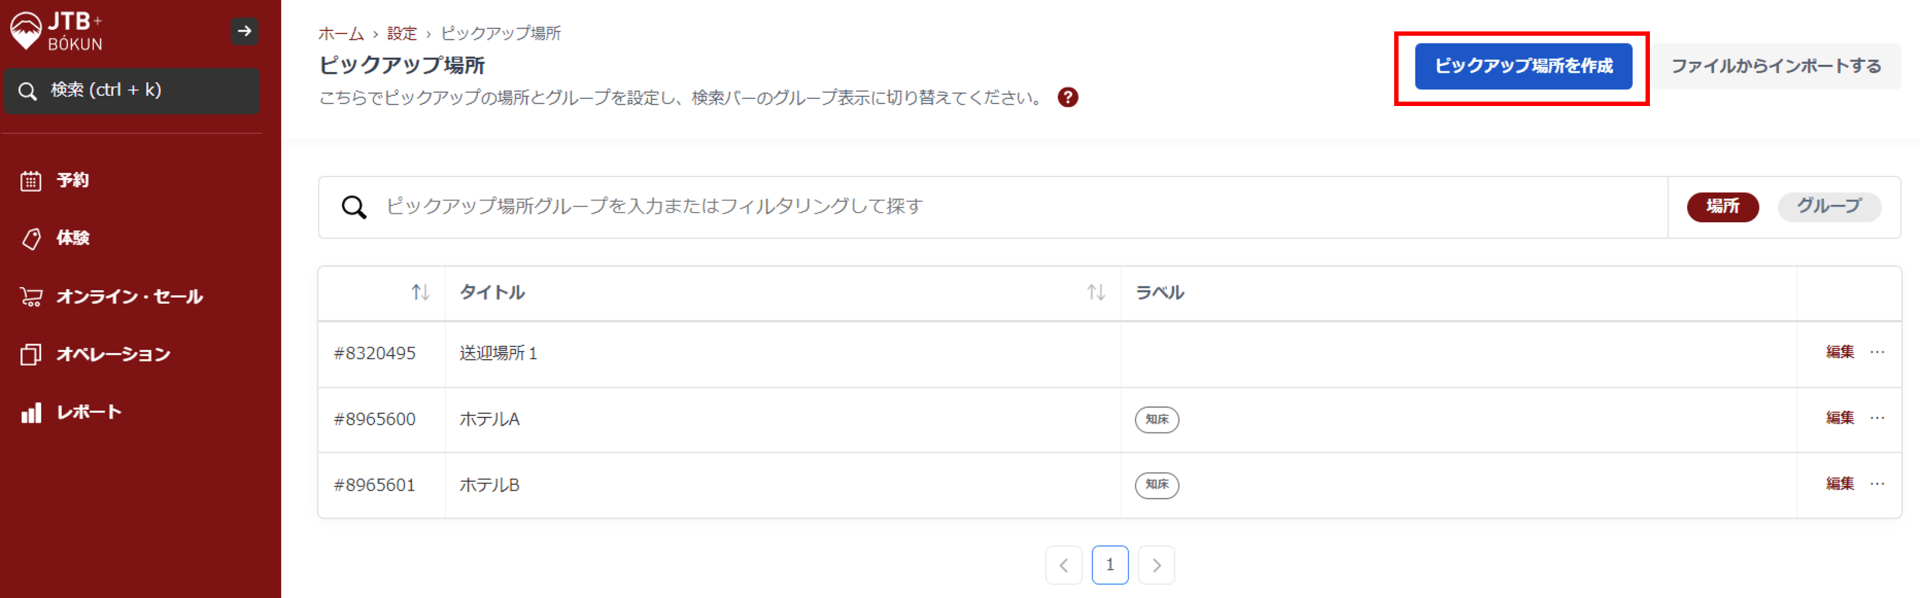
Task: Click the ピックアップ場所を作成 button
Action: tap(1523, 66)
